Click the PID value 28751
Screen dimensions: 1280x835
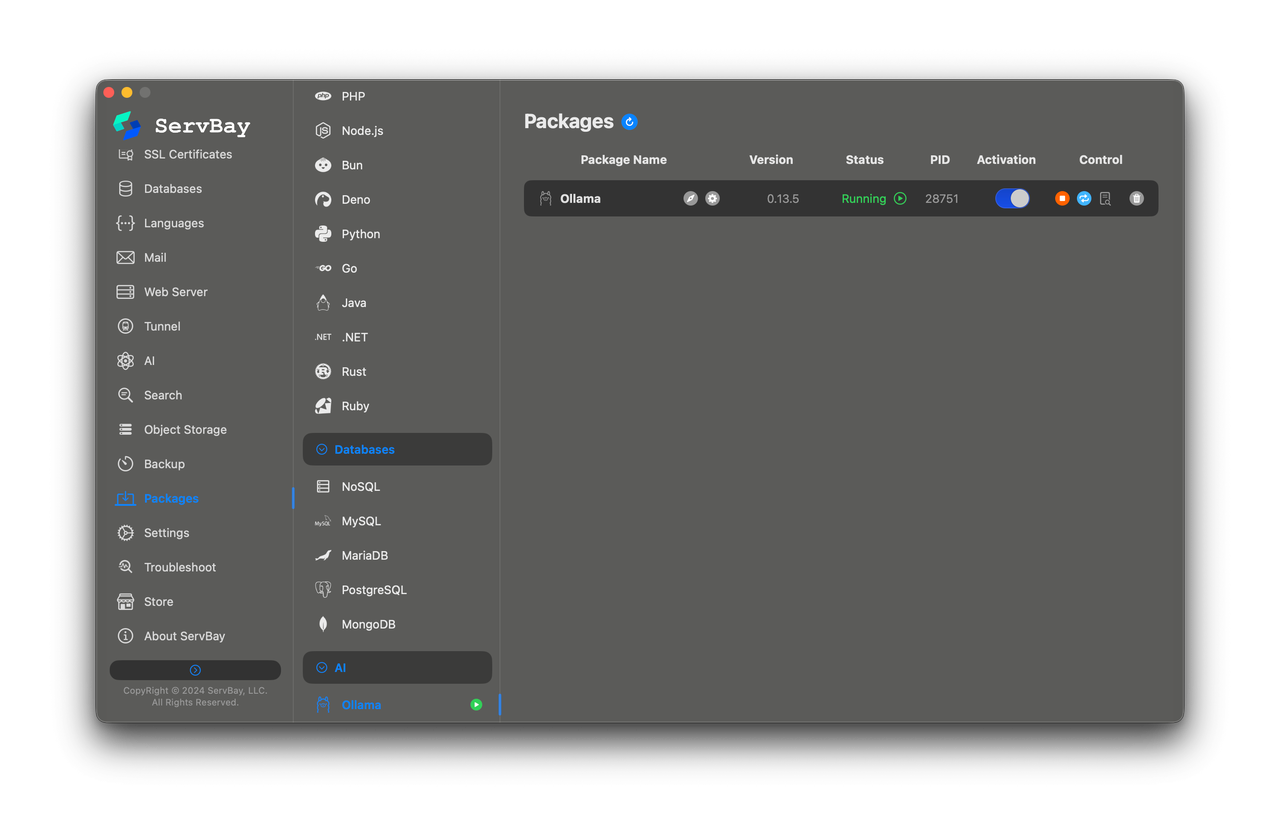[x=942, y=199]
